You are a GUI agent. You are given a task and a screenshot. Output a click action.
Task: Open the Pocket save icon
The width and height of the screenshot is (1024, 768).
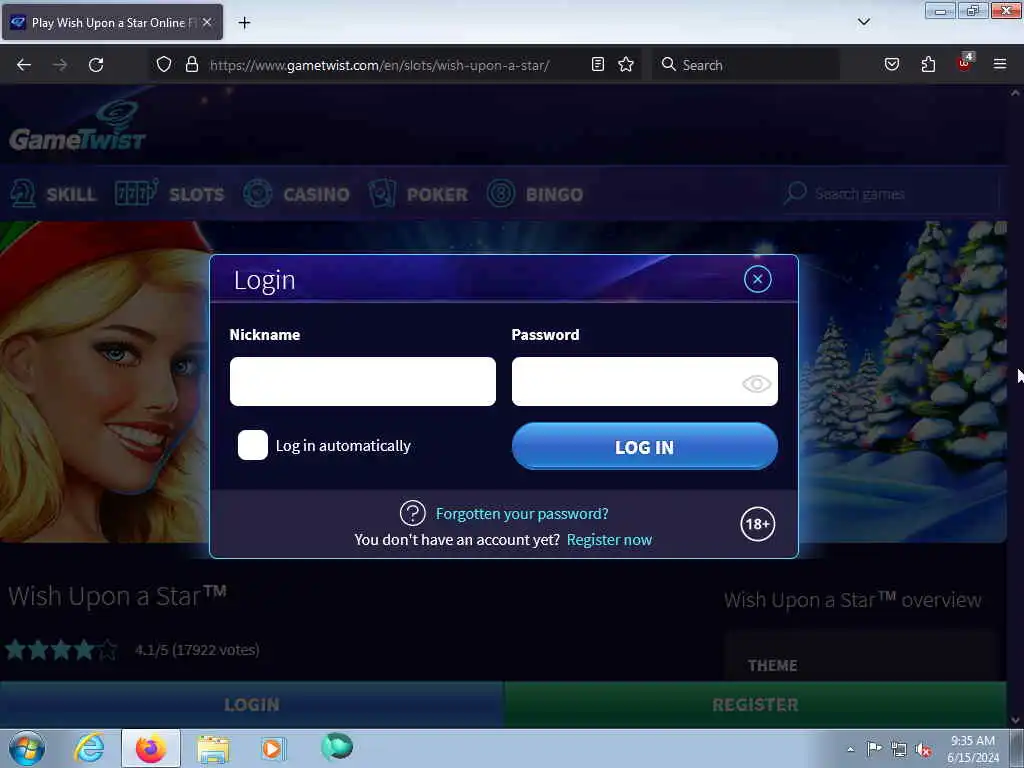[x=891, y=64]
